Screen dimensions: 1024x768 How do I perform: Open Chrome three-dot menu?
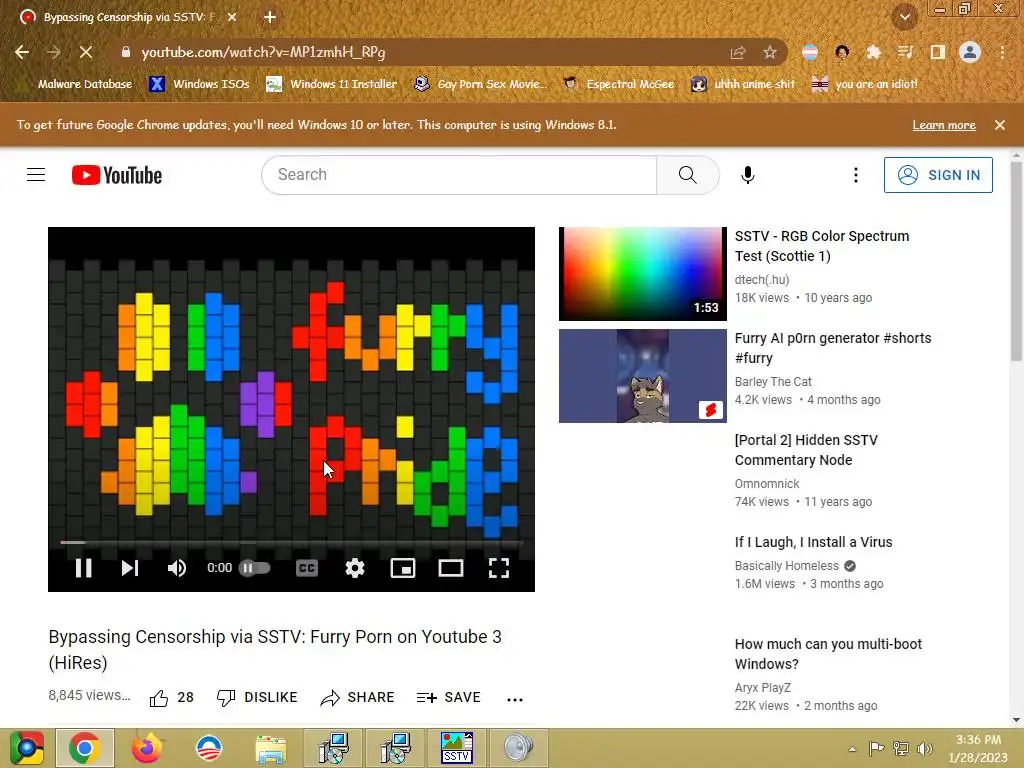tap(1002, 52)
